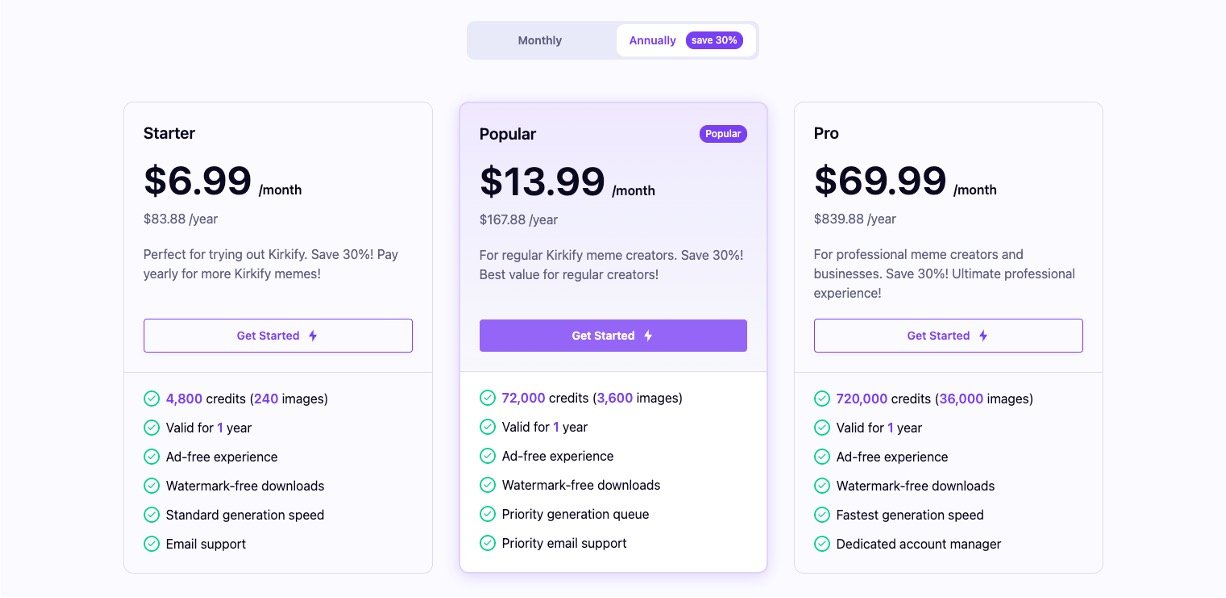Click lightning icon in Popular button
Image resolution: width=1226 pixels, height=598 pixels.
click(648, 336)
